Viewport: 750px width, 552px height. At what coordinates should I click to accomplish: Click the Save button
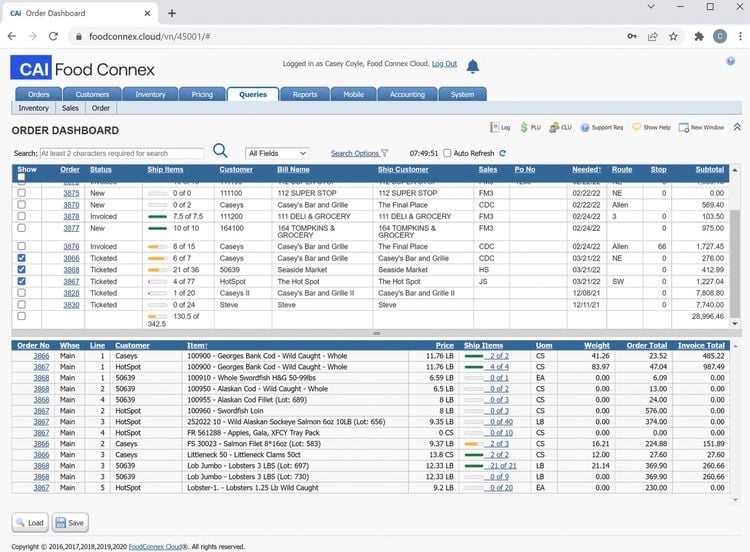(x=70, y=523)
